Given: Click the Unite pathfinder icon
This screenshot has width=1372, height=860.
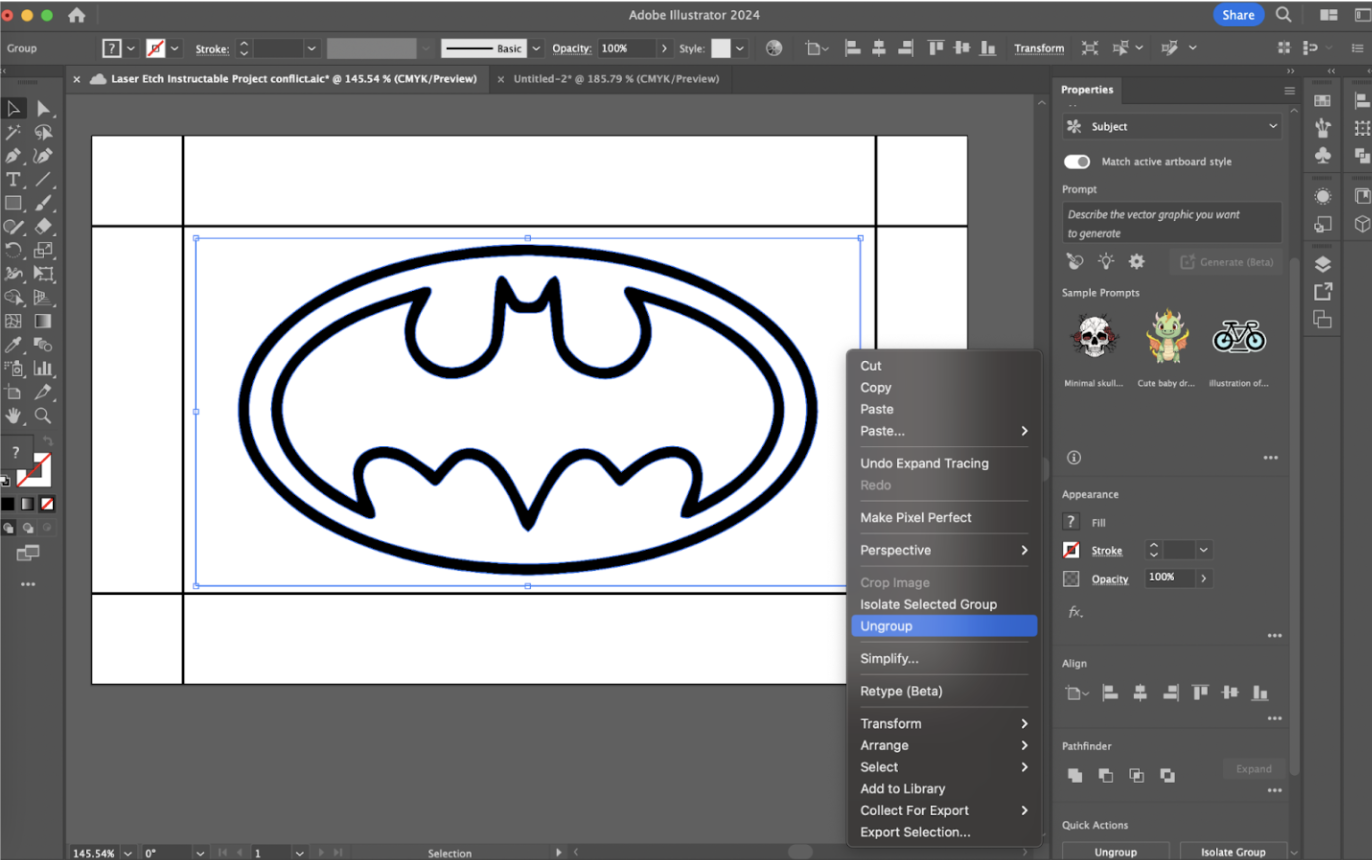Looking at the screenshot, I should [1075, 775].
